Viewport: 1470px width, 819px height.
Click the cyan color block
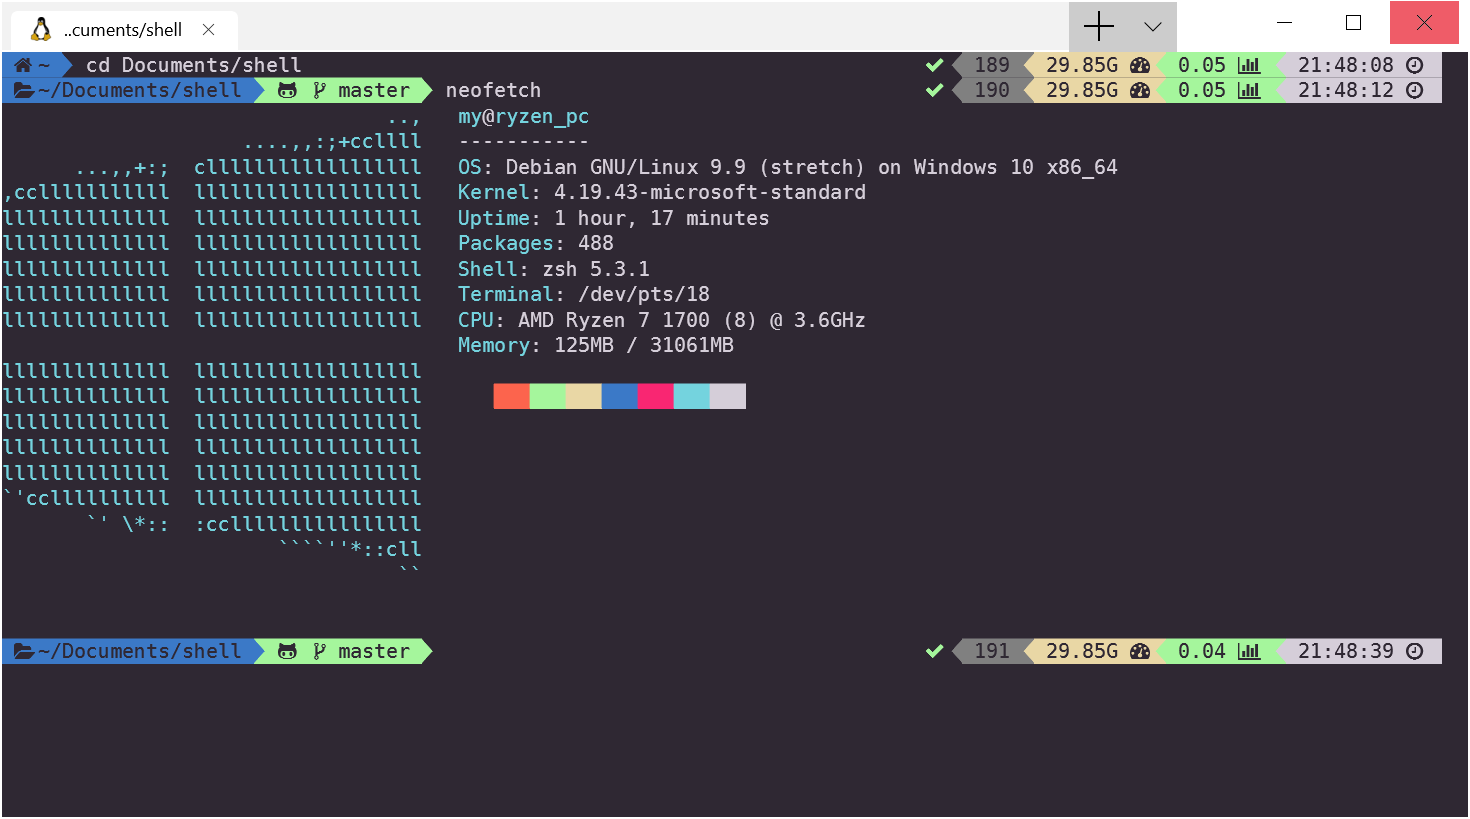point(691,396)
